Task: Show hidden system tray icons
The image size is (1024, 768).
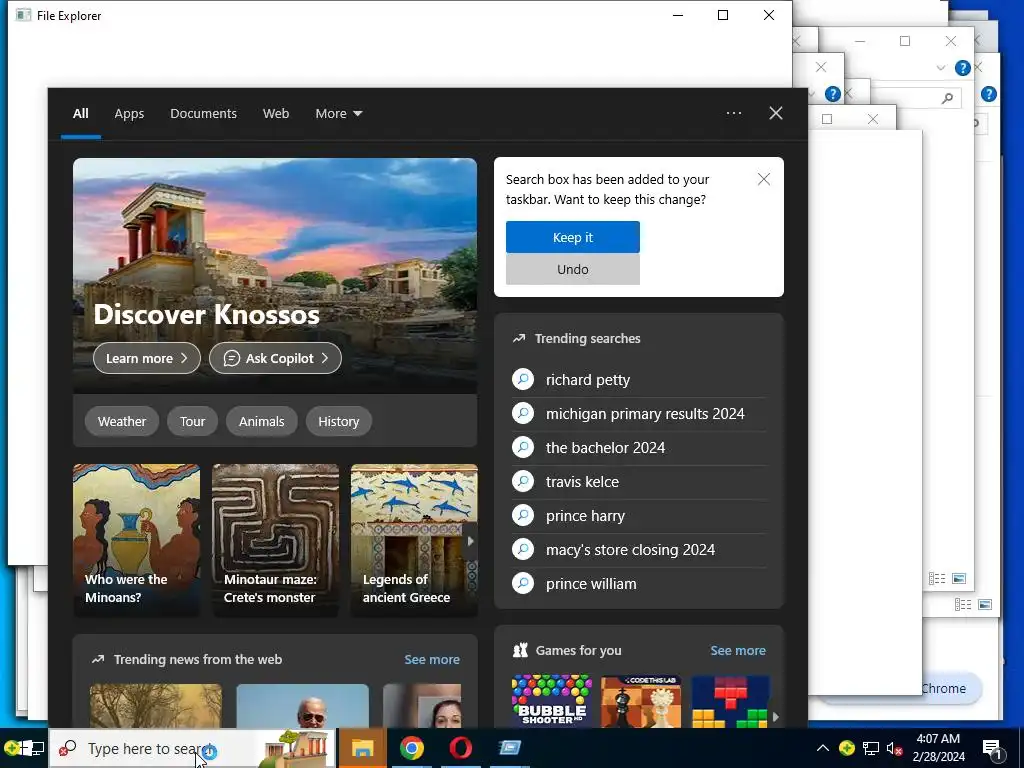Action: (x=823, y=748)
